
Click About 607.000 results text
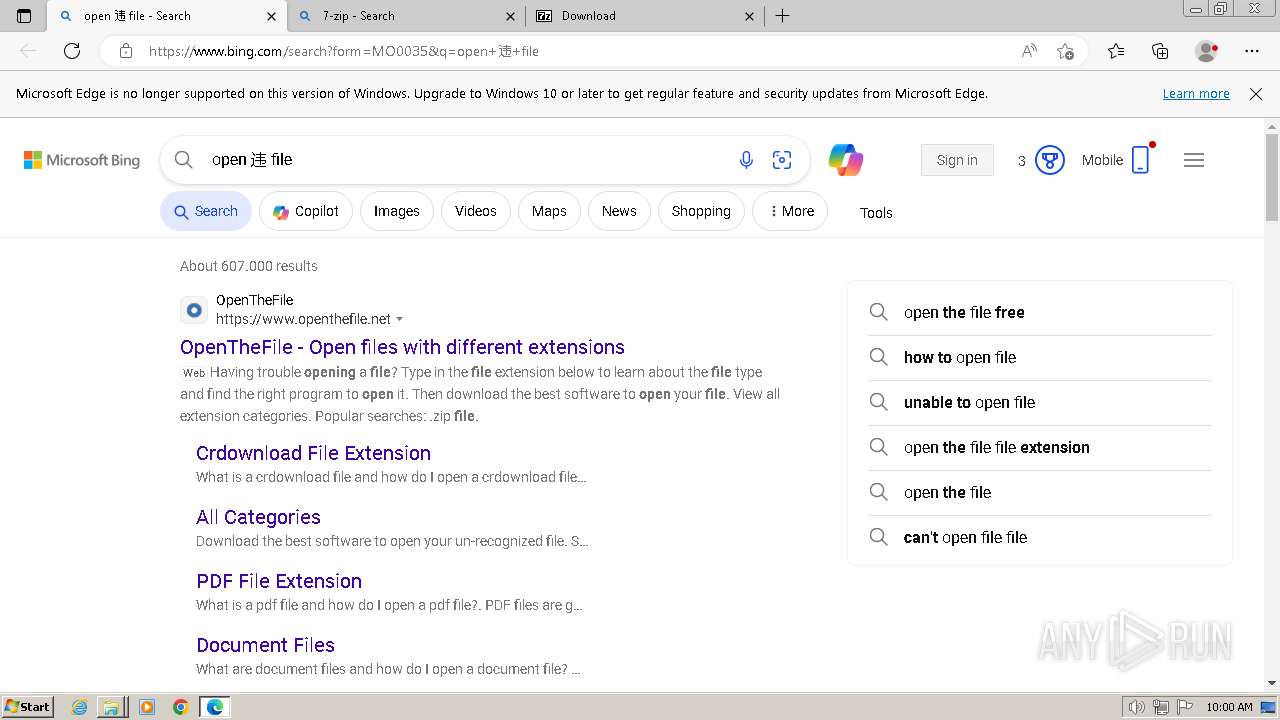pos(249,266)
